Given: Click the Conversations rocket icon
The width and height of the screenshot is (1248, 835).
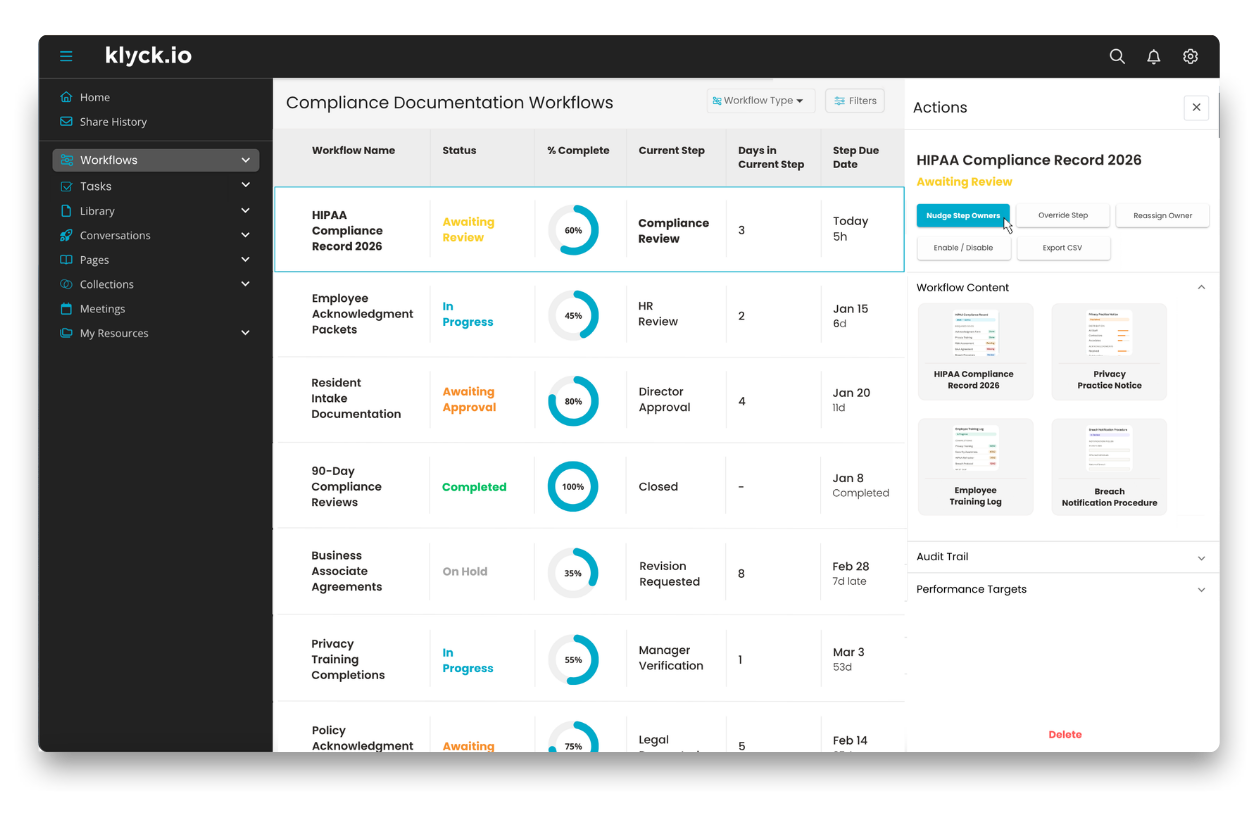Looking at the screenshot, I should tap(66, 236).
